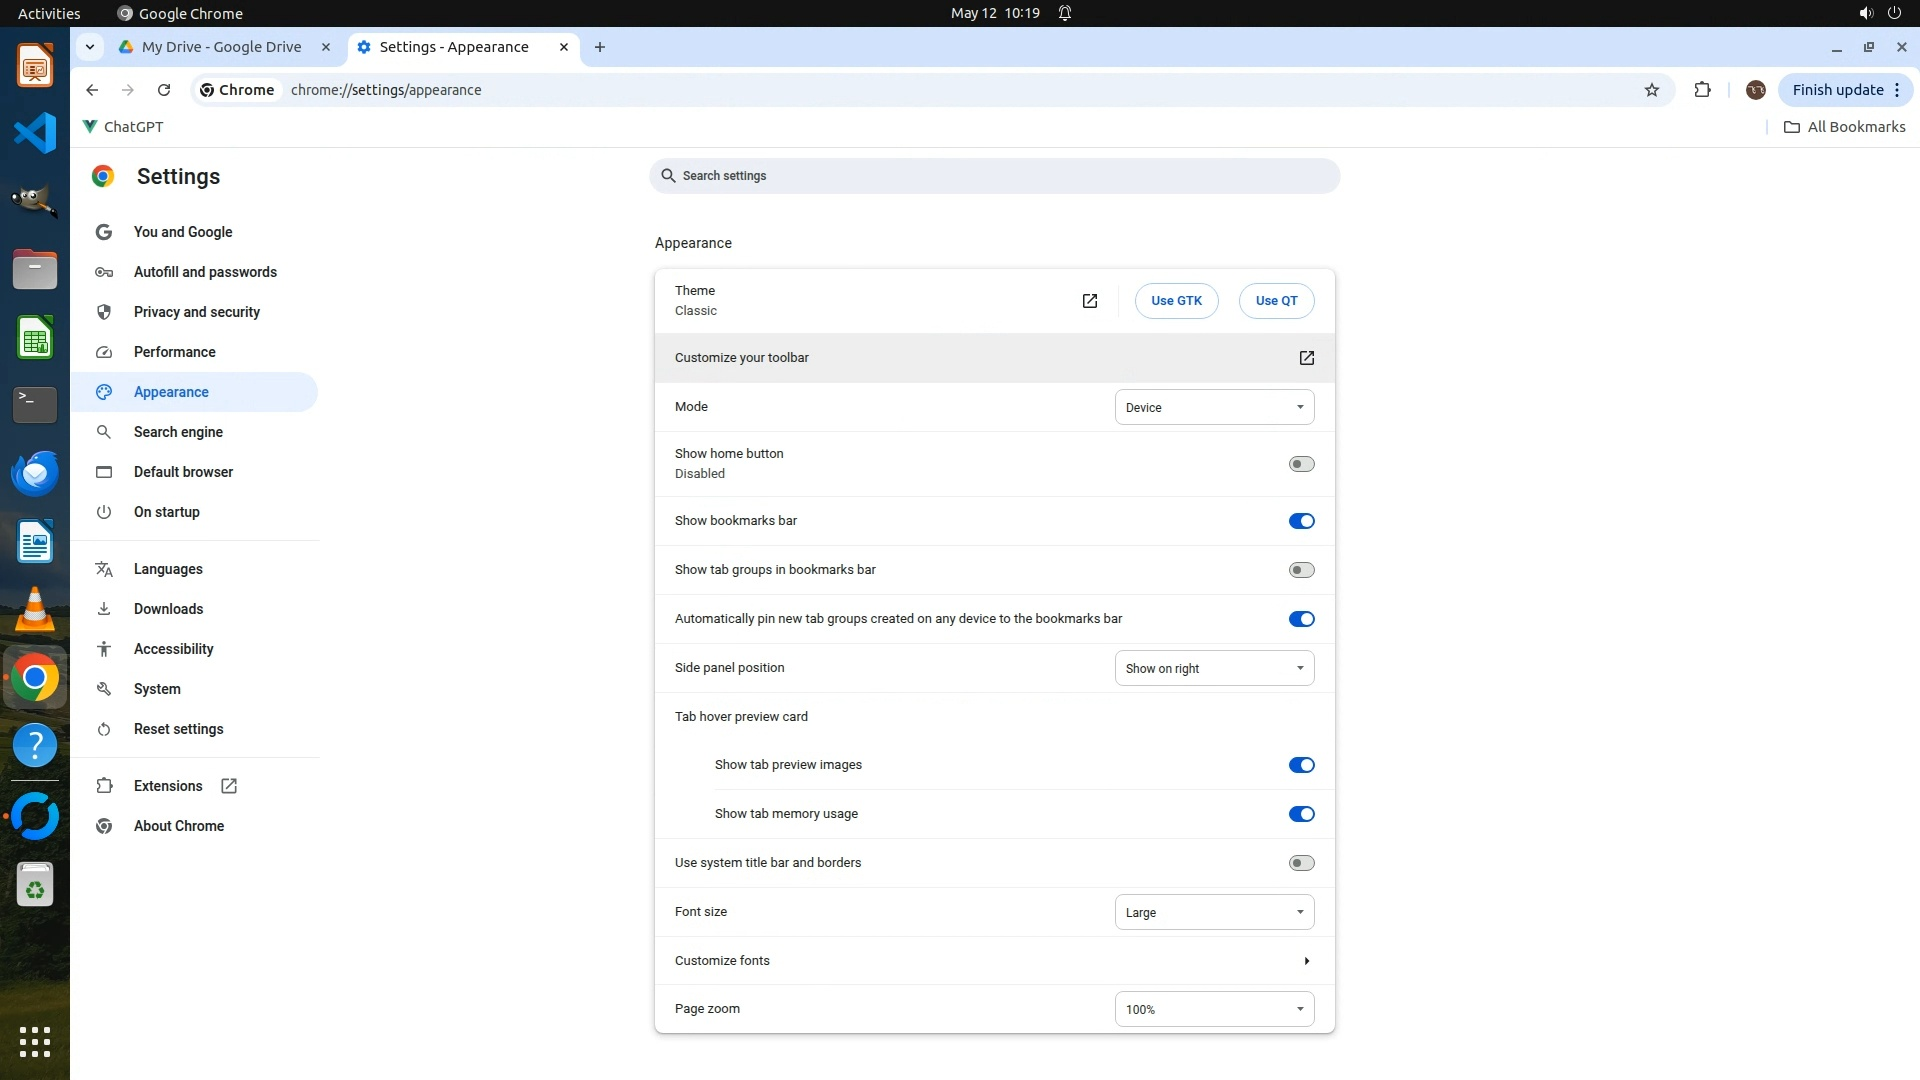The height and width of the screenshot is (1080, 1920).
Task: Open the Extensions puzzle icon in toolbar
Action: click(1702, 90)
